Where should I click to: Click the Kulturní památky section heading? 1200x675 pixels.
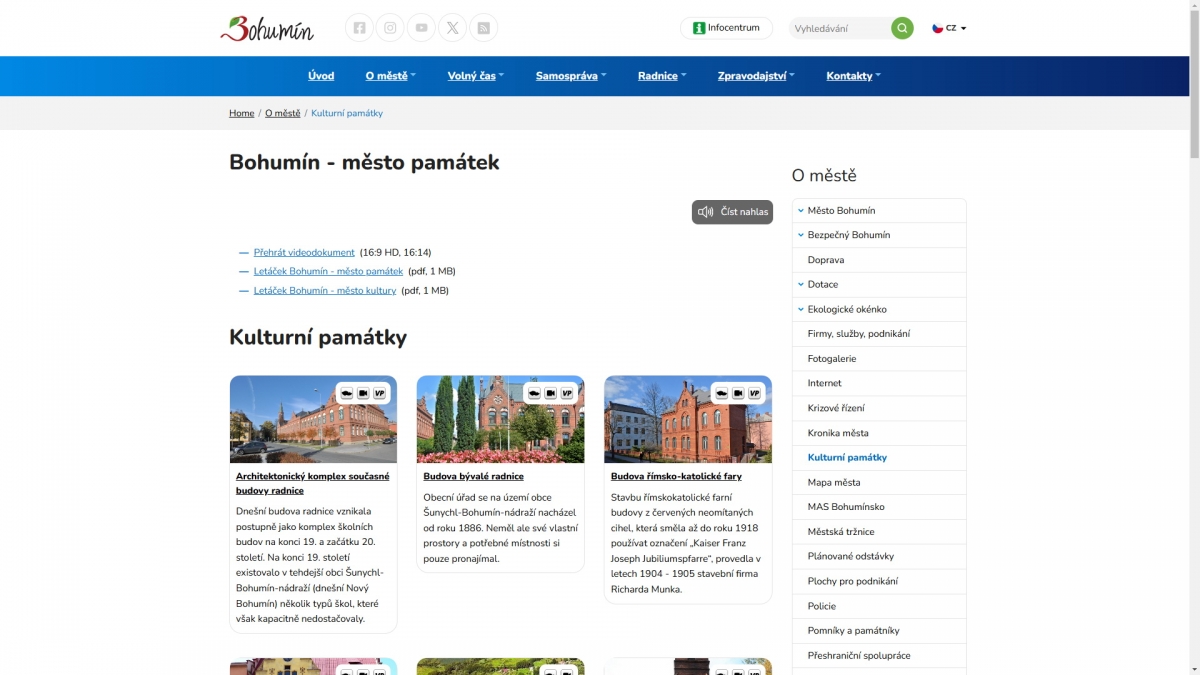pos(318,337)
